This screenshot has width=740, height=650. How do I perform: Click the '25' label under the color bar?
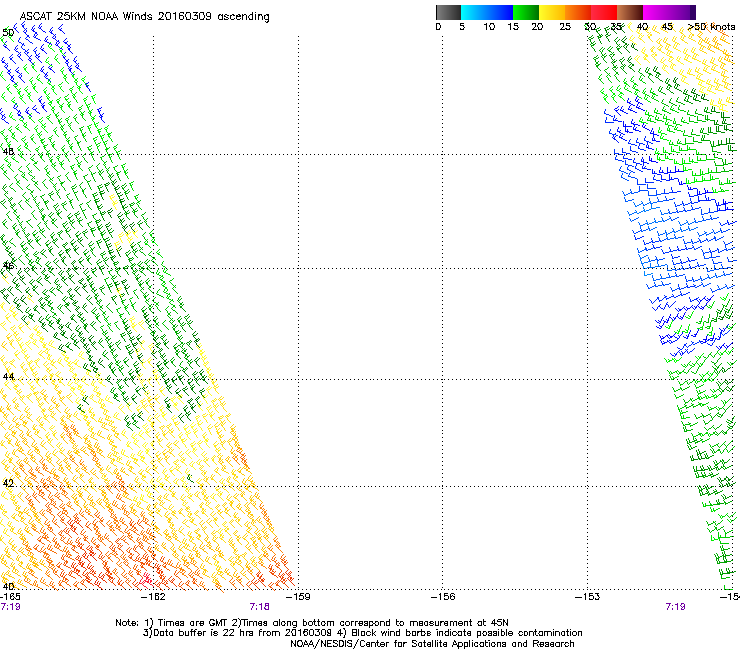[x=565, y=27]
